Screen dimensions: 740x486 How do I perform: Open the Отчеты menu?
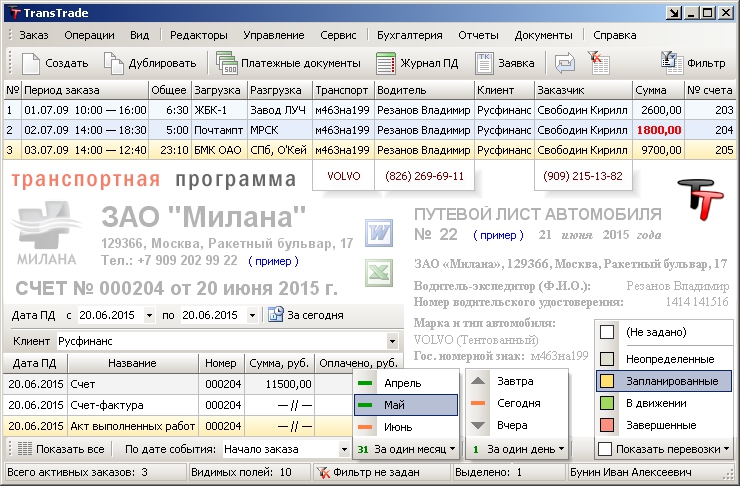[478, 35]
